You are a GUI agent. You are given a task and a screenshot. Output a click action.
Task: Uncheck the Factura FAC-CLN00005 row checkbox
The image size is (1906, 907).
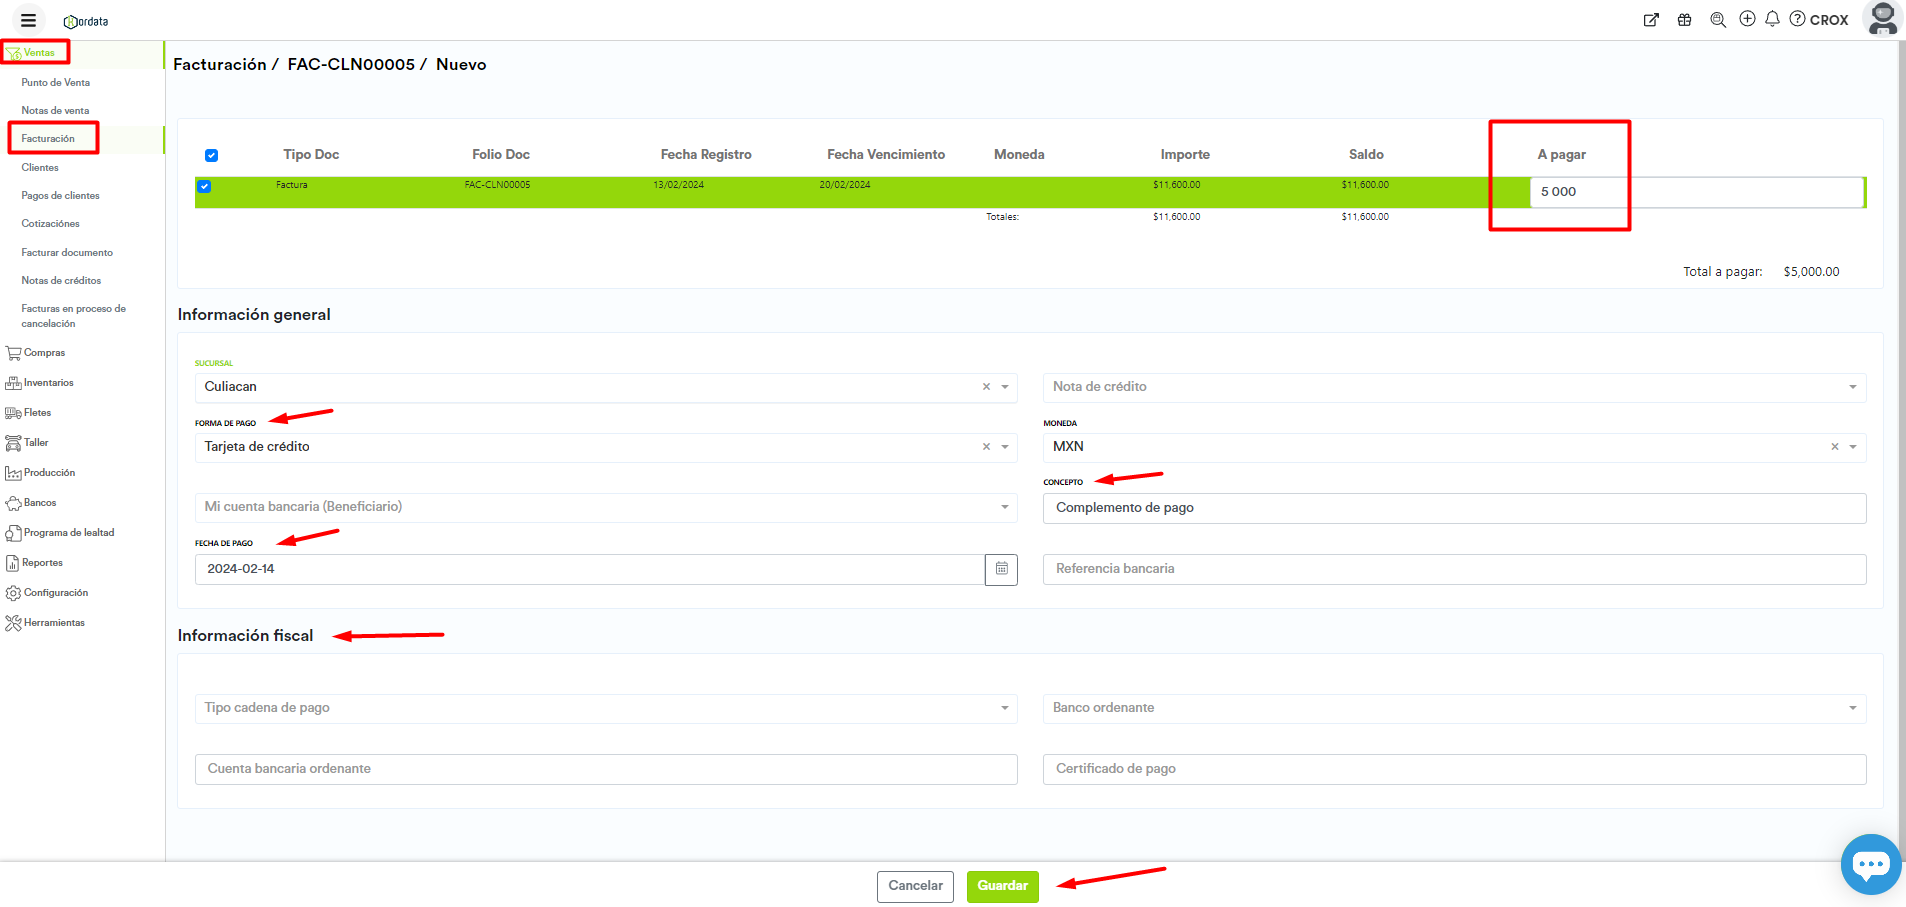[x=204, y=186]
